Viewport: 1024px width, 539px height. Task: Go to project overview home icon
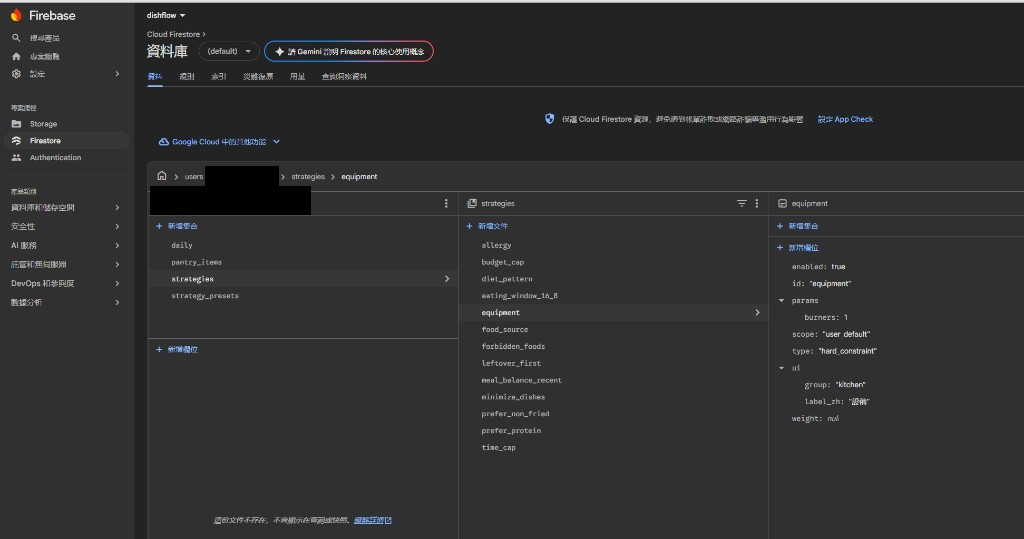pos(16,56)
